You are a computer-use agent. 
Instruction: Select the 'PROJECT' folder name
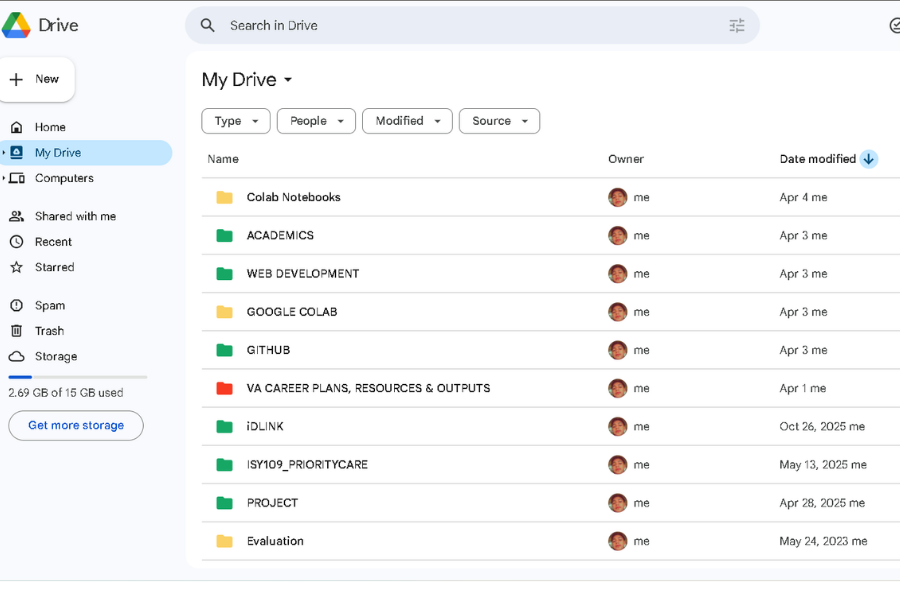point(272,503)
